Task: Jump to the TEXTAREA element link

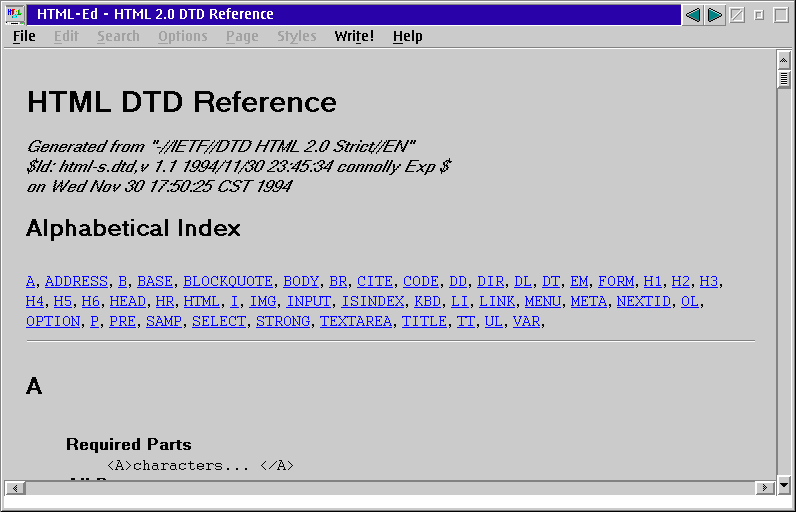Action: pos(356,322)
